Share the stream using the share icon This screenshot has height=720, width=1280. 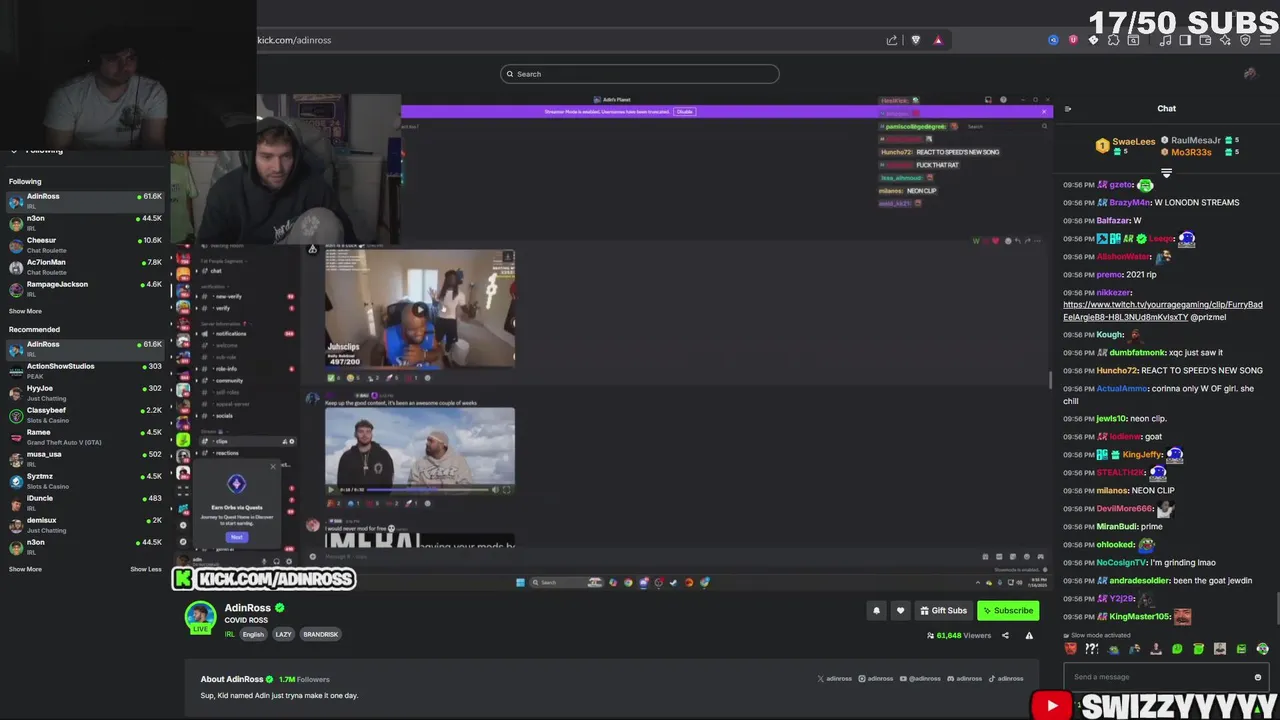(1005, 635)
